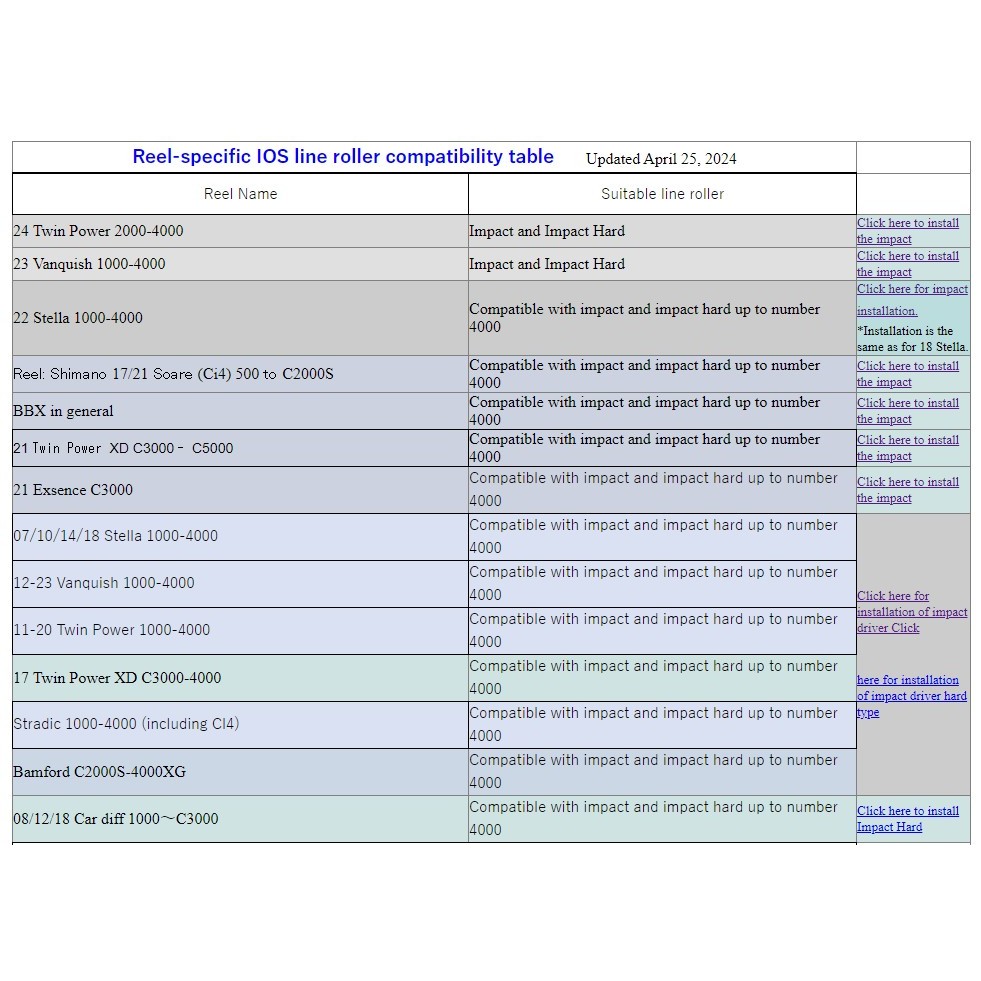Click the 22 Stella impact installation link
The image size is (981, 981).
(912, 299)
